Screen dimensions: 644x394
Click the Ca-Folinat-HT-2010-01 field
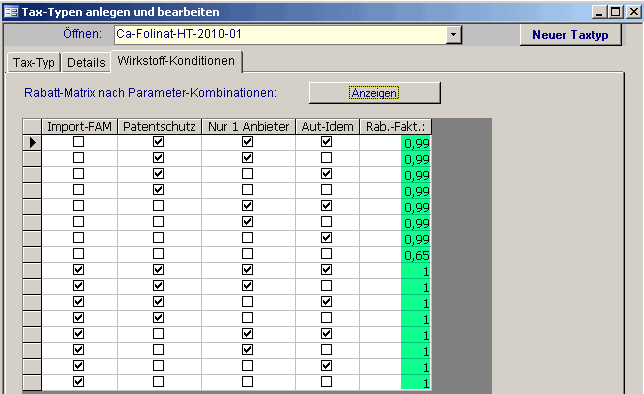pyautogui.click(x=281, y=35)
